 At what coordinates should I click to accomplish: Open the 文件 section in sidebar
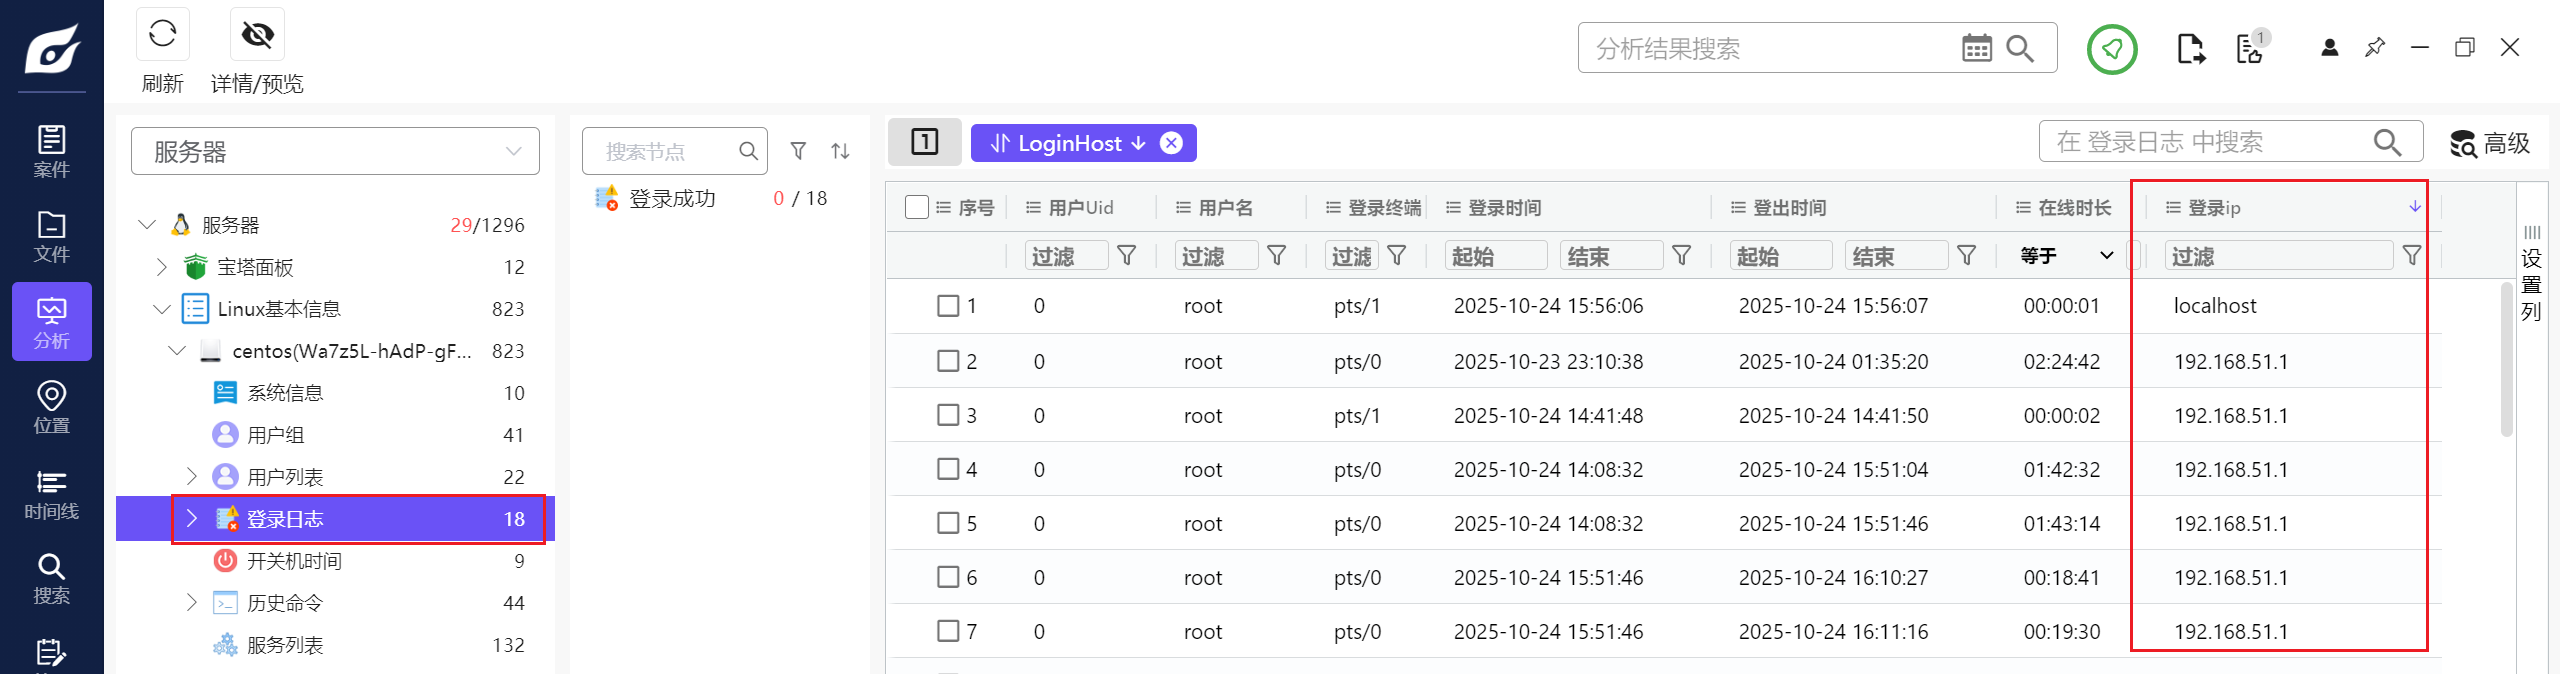(51, 237)
